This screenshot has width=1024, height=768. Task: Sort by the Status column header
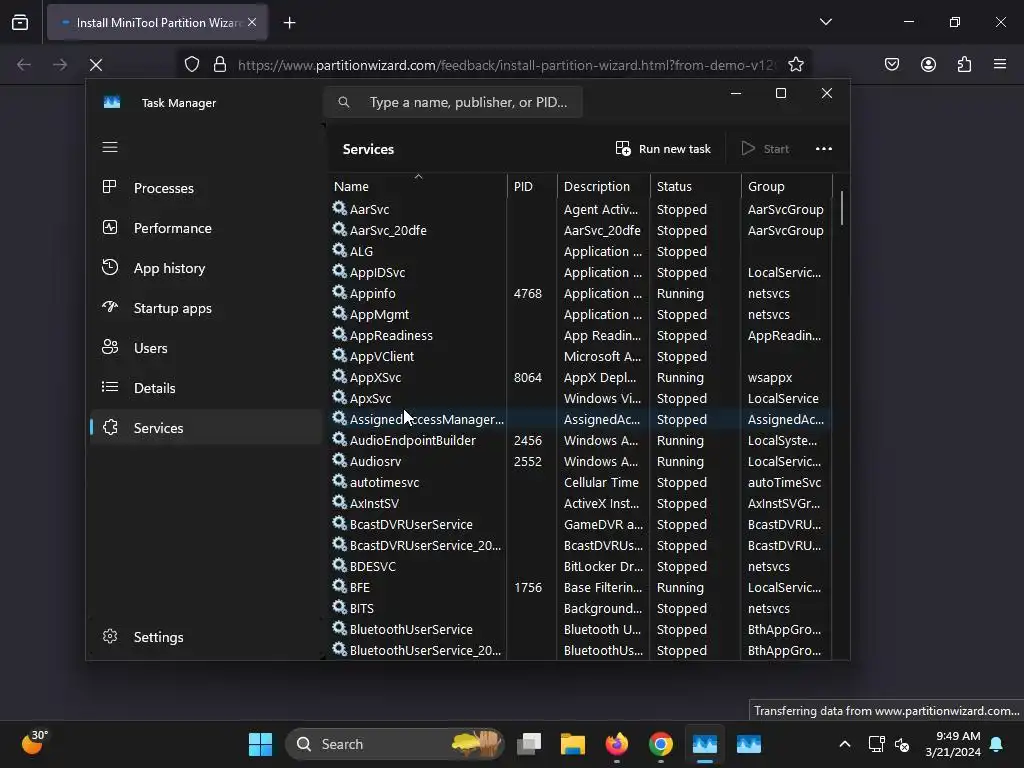pos(696,186)
